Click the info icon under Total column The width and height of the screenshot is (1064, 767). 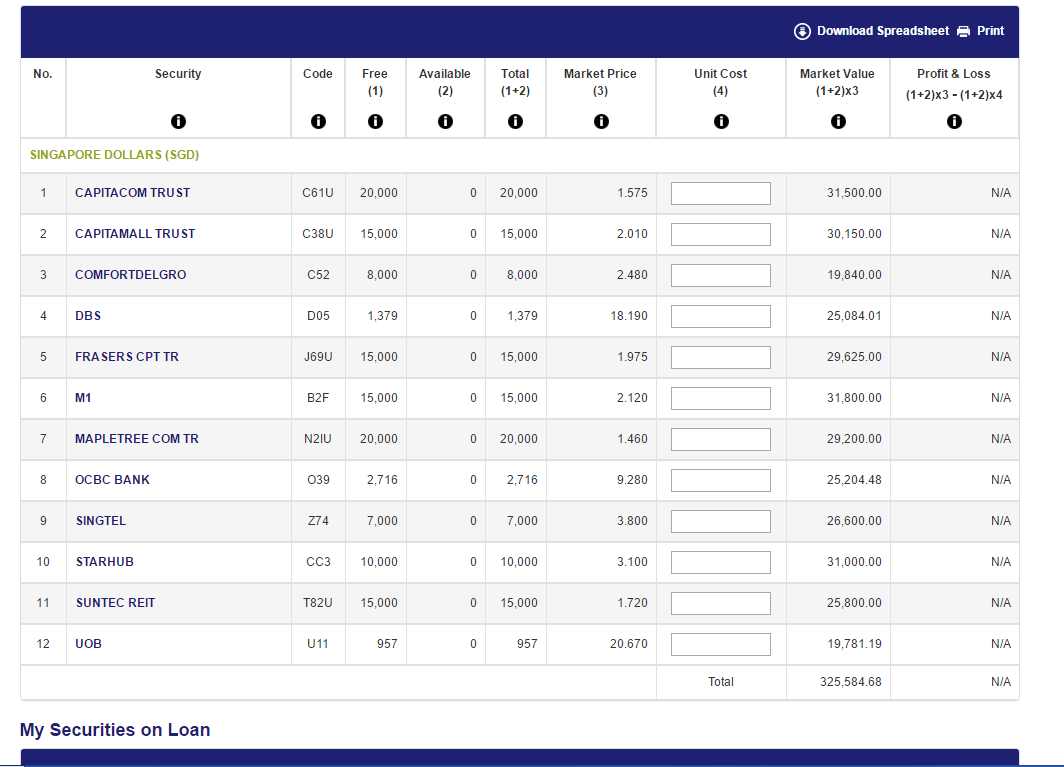click(515, 121)
